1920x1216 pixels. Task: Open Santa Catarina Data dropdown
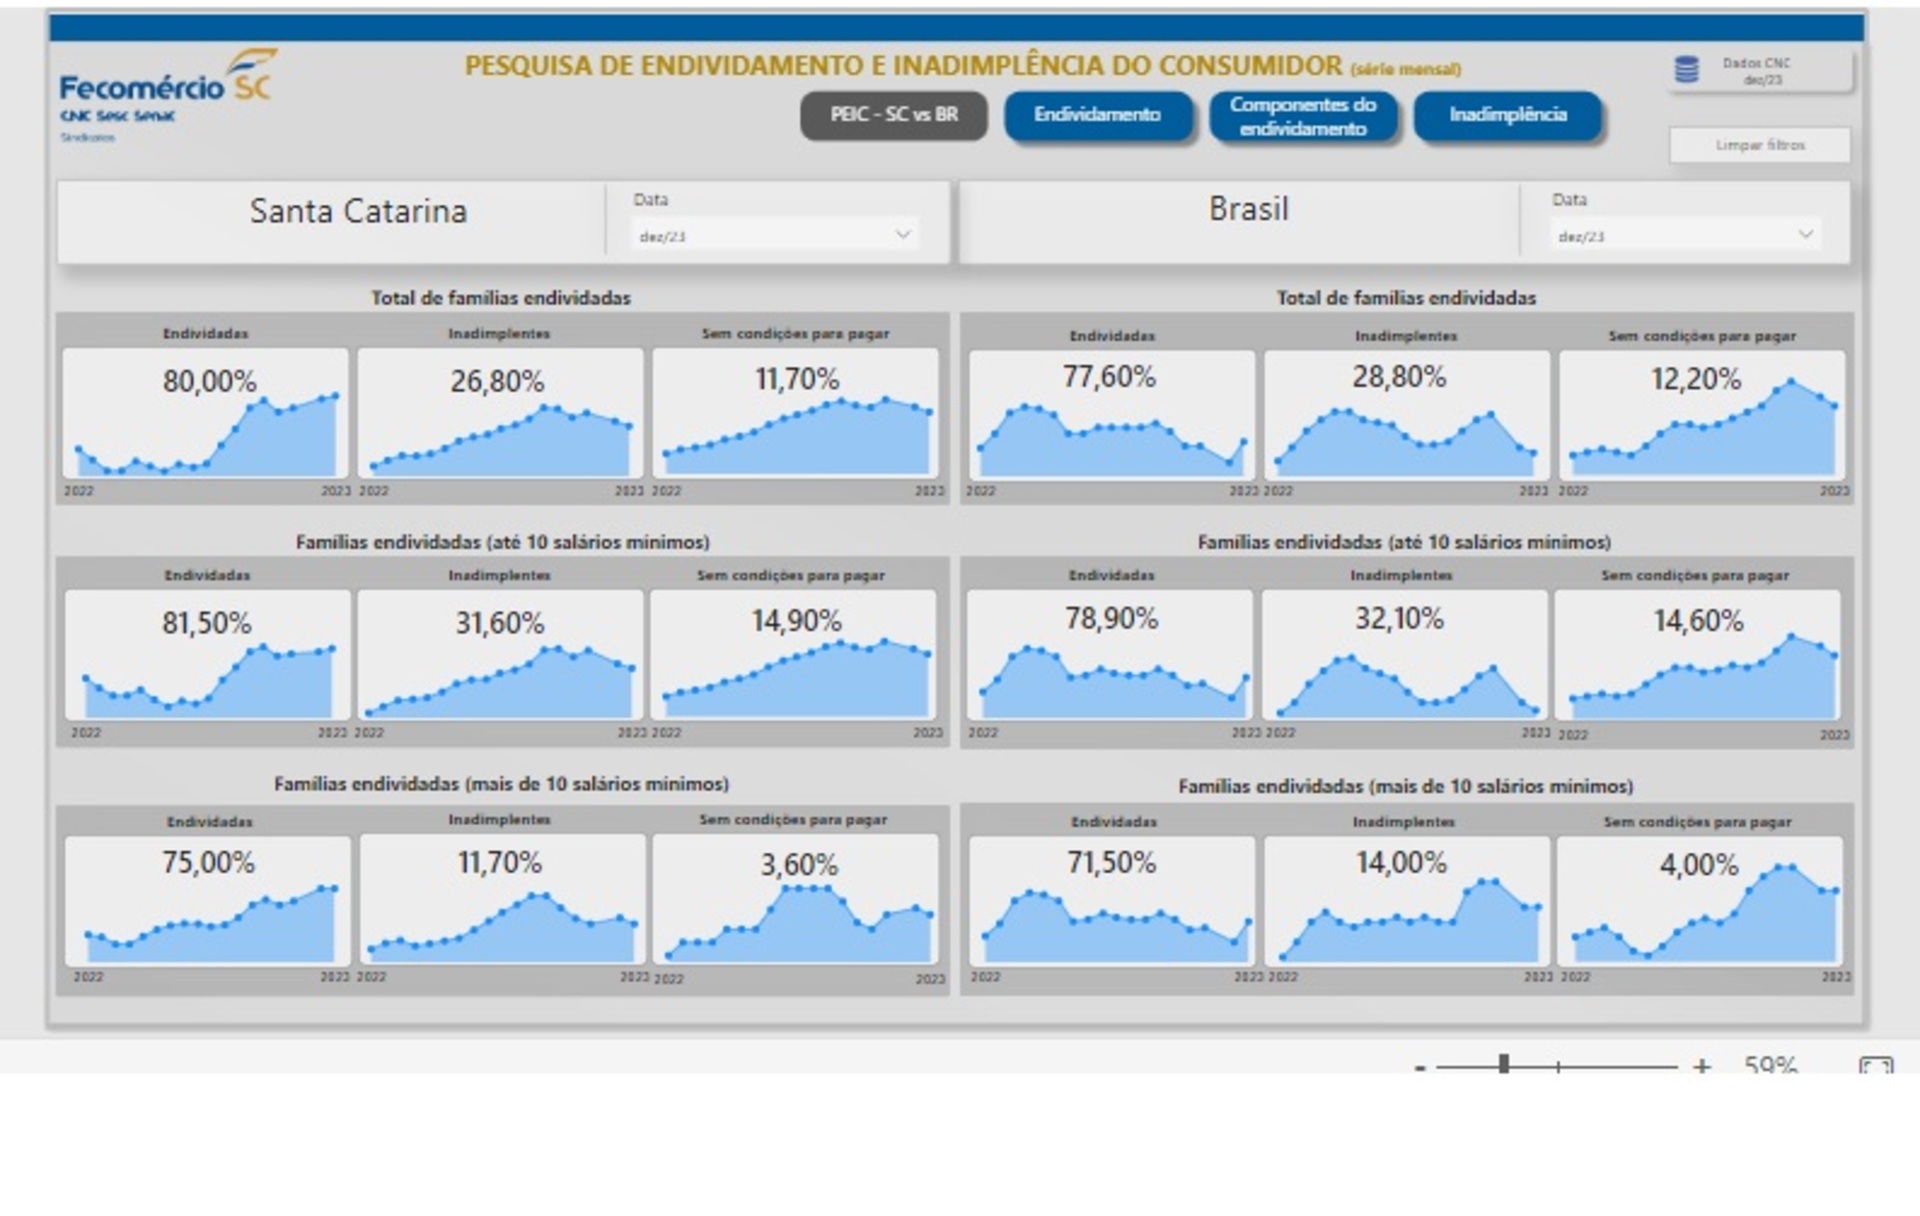tap(774, 236)
